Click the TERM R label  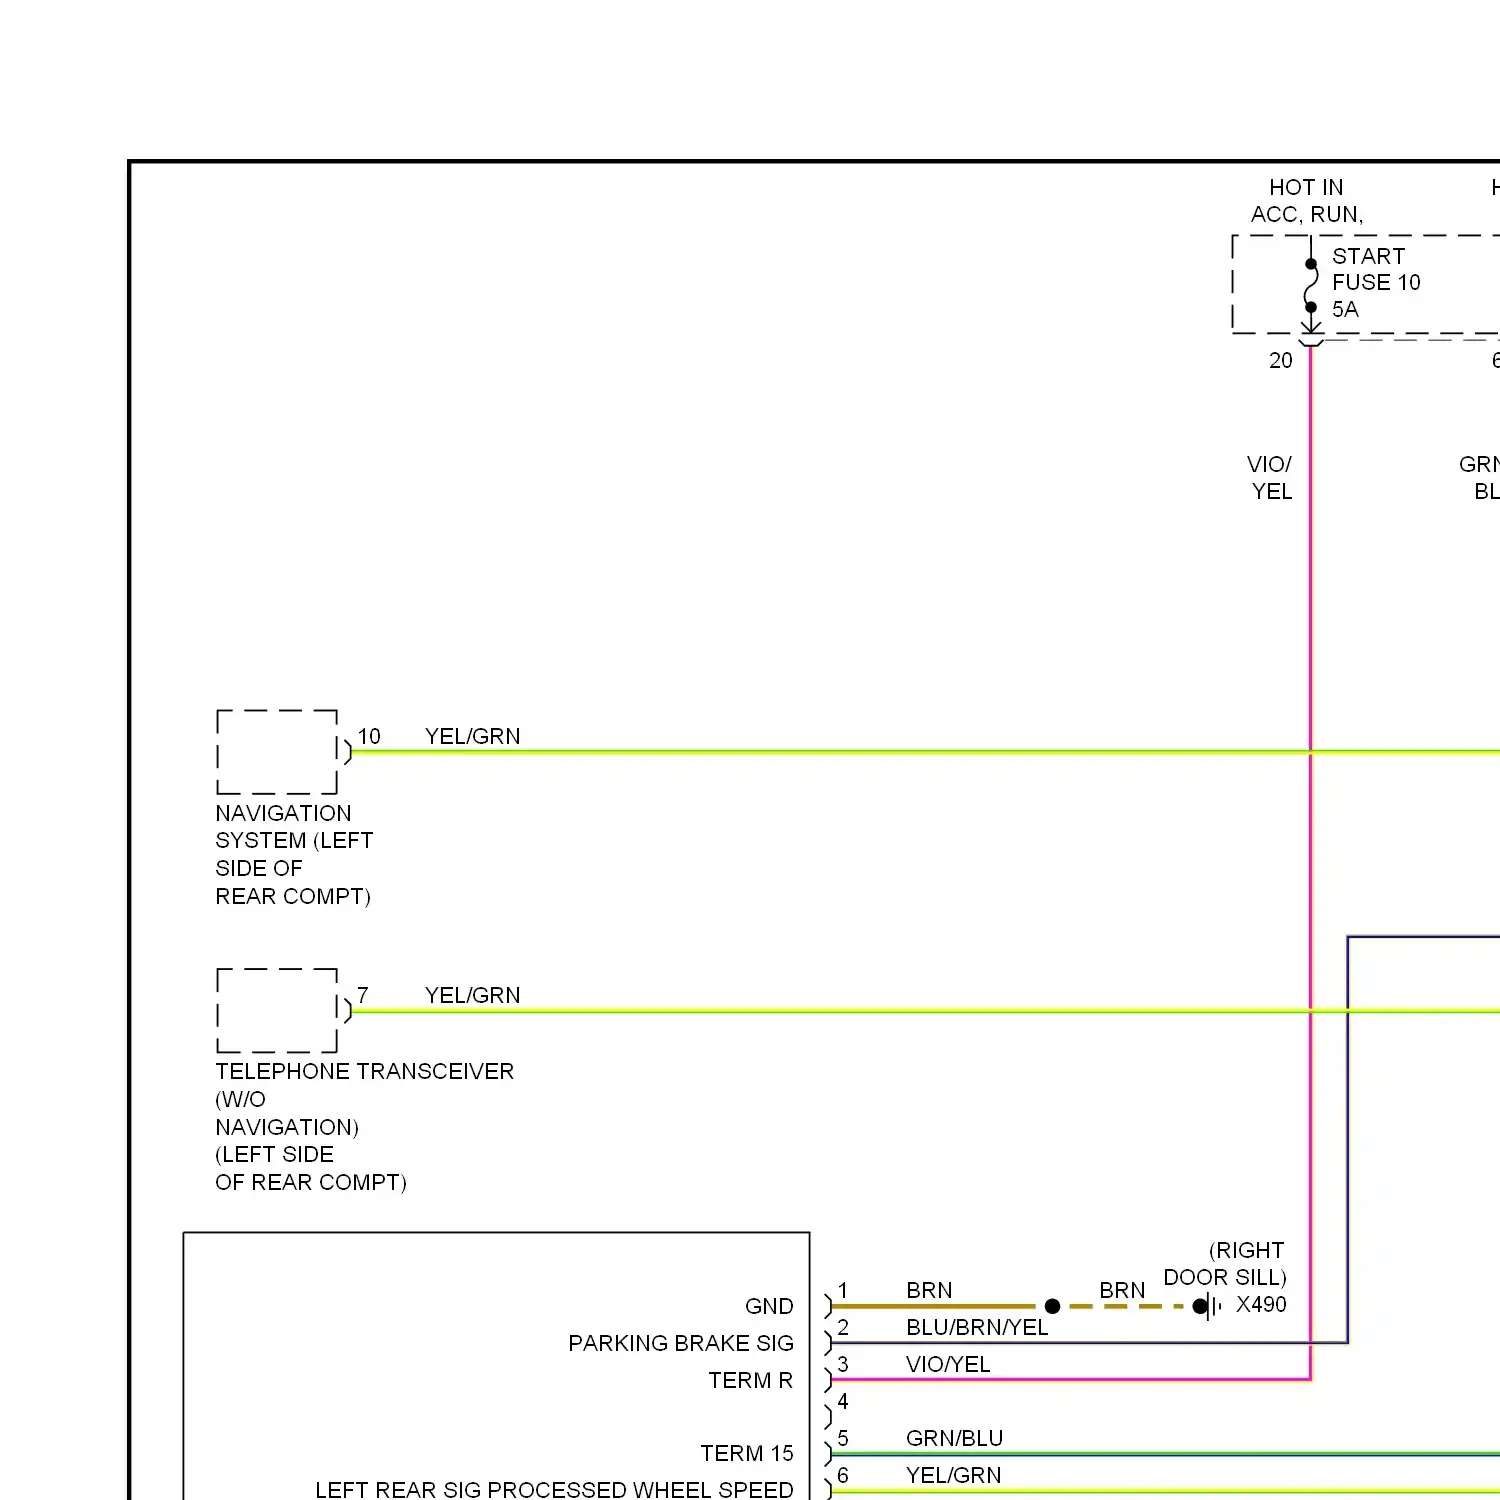click(x=751, y=1381)
